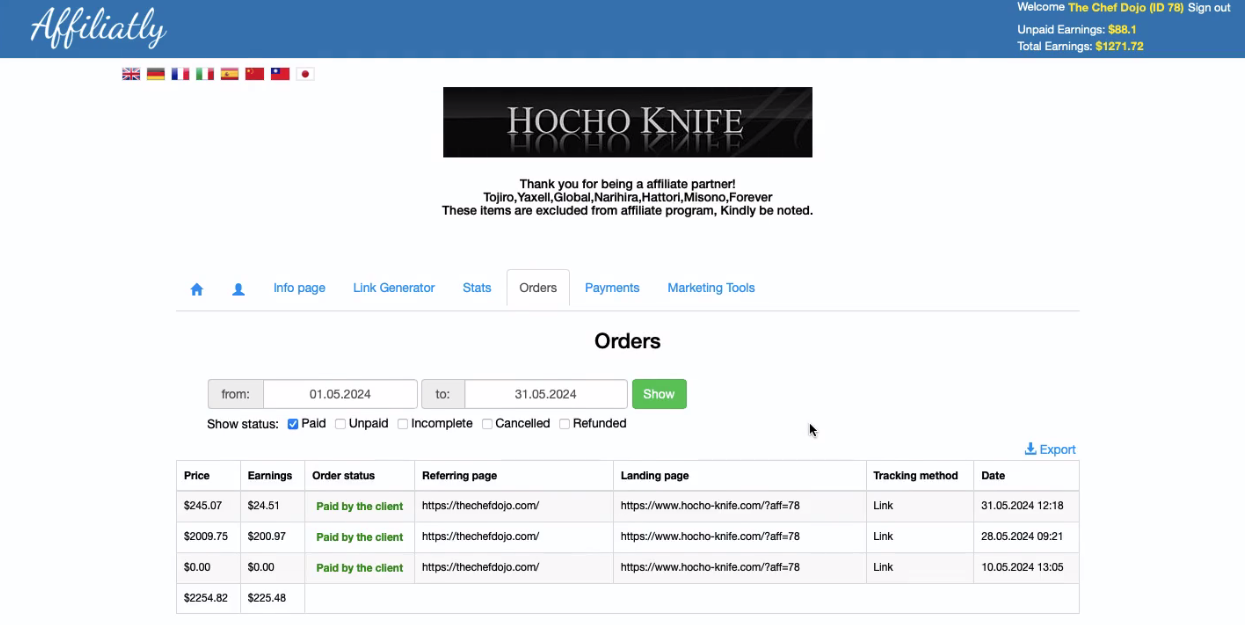Viewport: 1245px width, 625px height.
Task: Open the Info page tab
Action: [299, 288]
